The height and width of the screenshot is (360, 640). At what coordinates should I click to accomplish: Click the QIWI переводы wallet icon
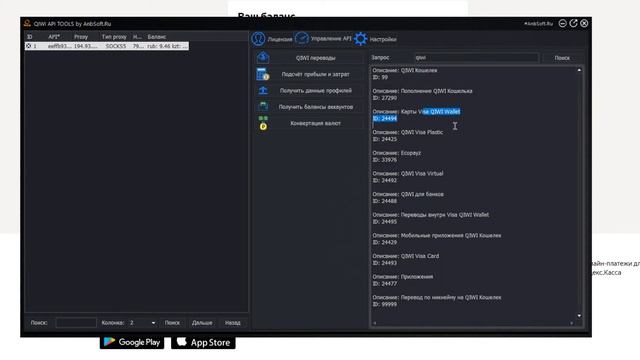coord(263,58)
